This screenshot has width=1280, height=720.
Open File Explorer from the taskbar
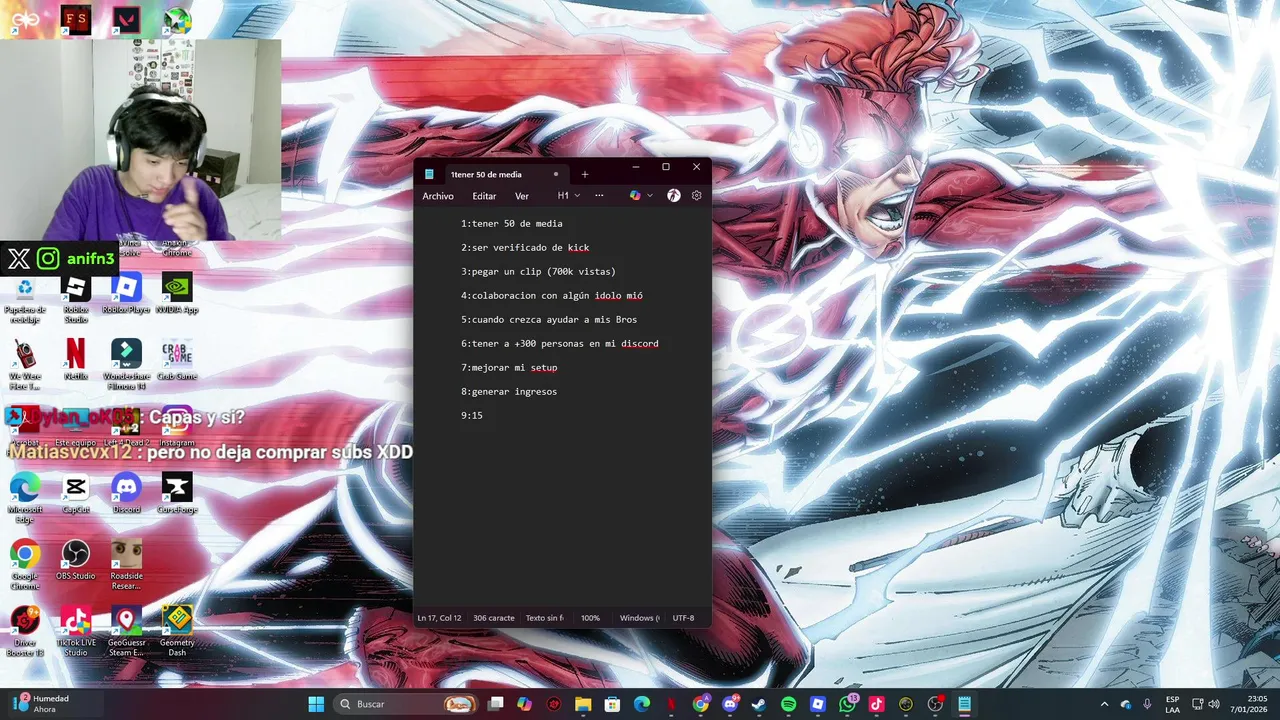[583, 704]
